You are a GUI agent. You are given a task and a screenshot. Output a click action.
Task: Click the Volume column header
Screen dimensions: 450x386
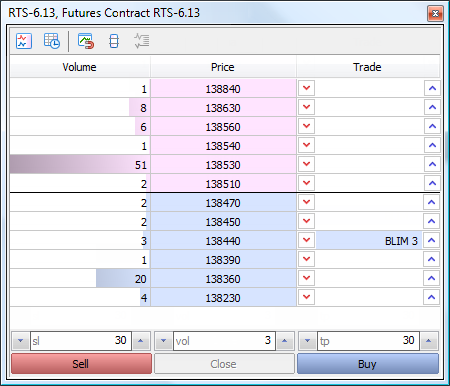(80, 67)
